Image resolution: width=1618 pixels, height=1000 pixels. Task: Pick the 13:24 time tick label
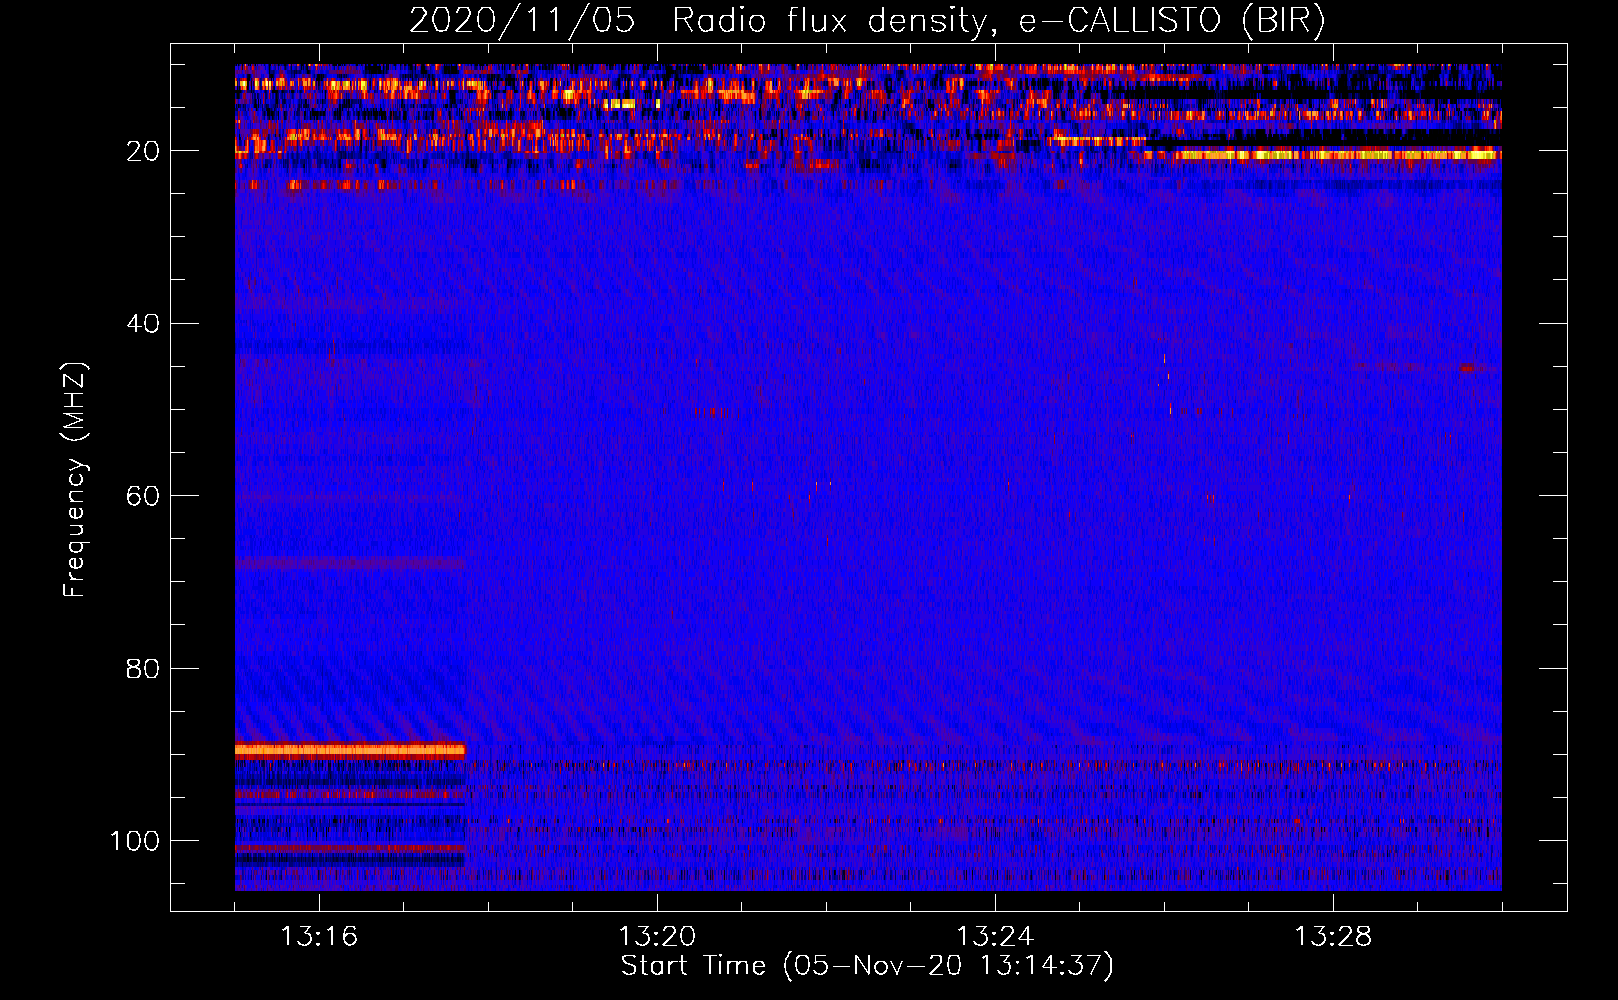995,937
